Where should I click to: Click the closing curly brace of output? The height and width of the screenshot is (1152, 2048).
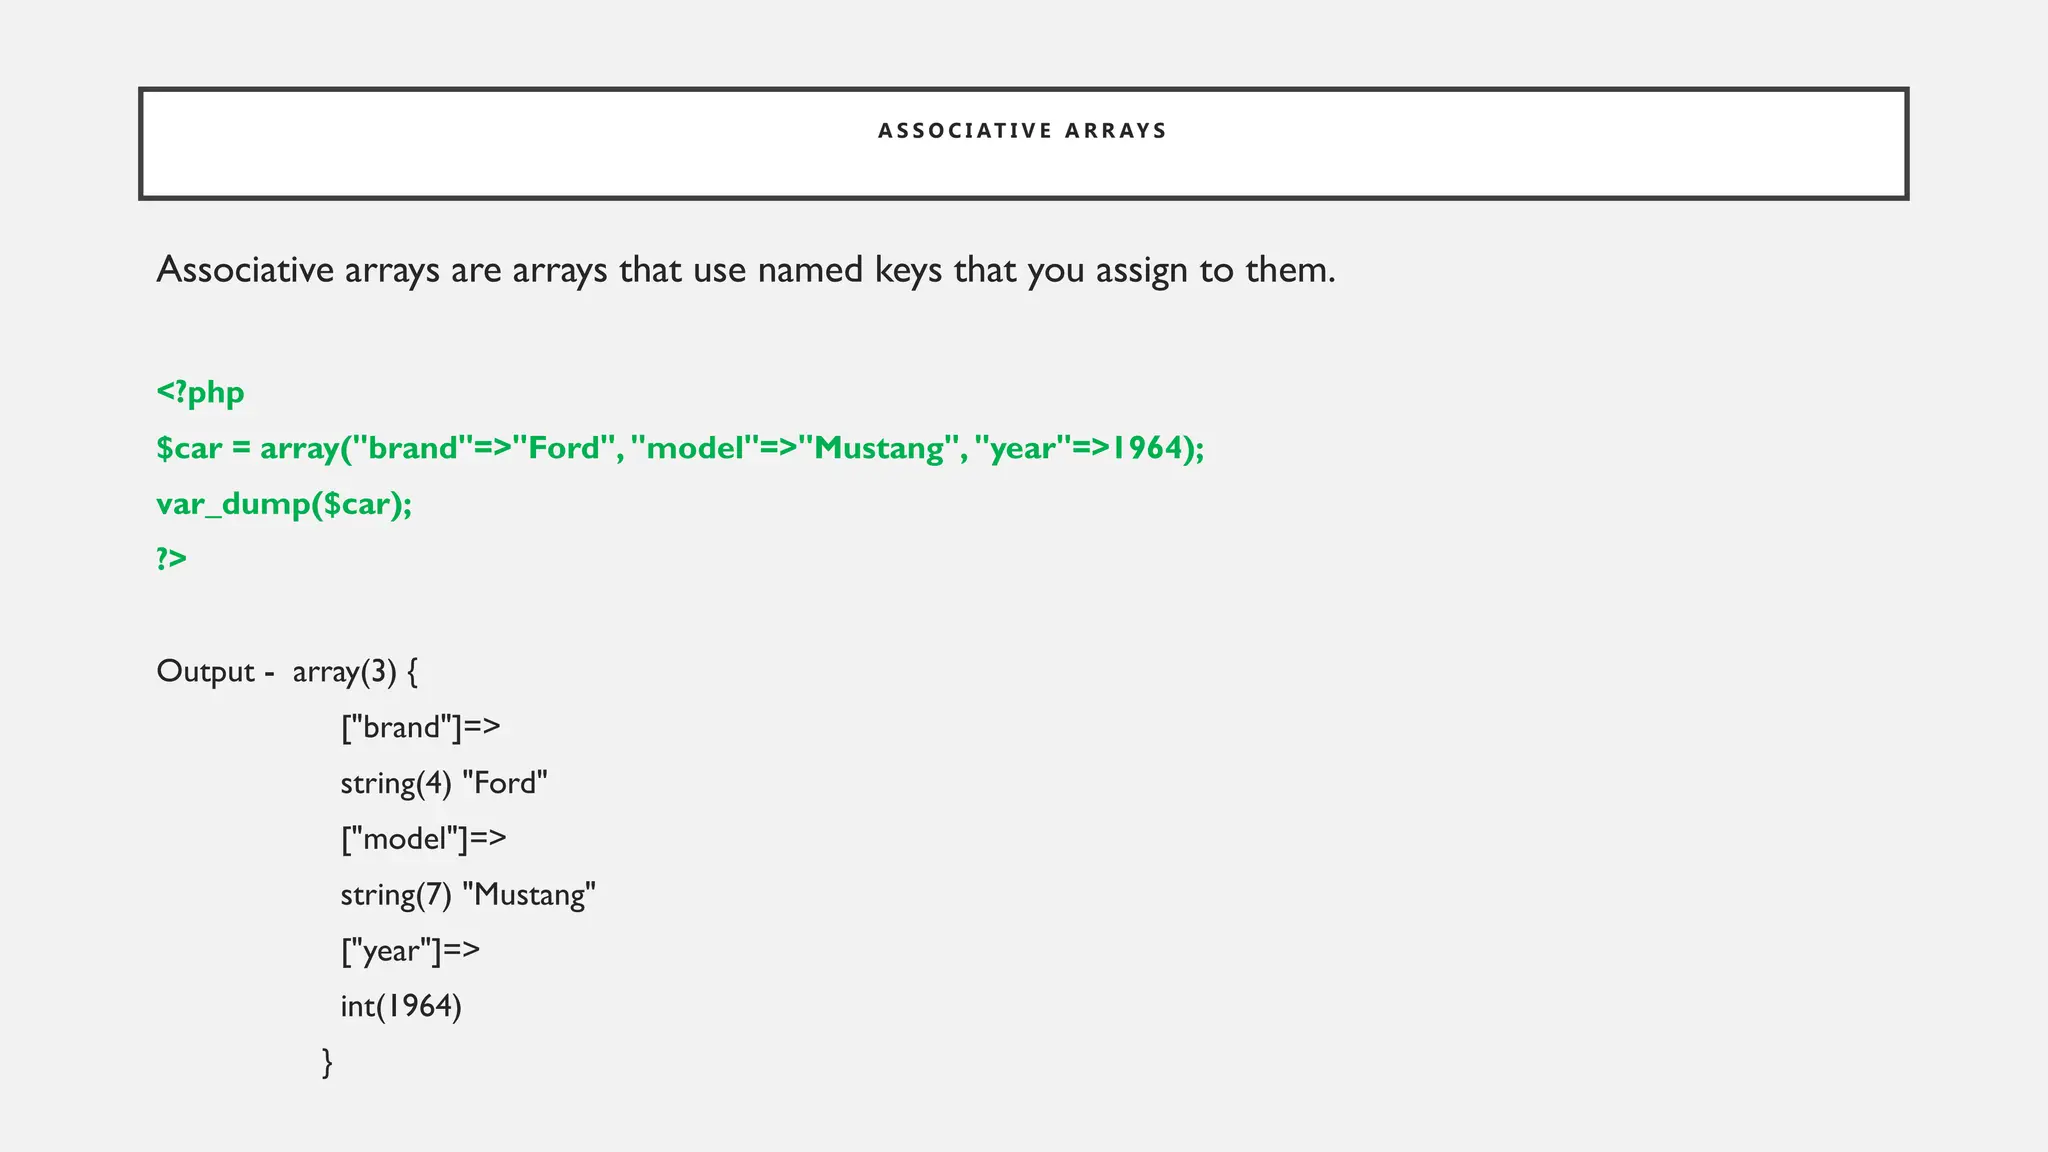[327, 1062]
